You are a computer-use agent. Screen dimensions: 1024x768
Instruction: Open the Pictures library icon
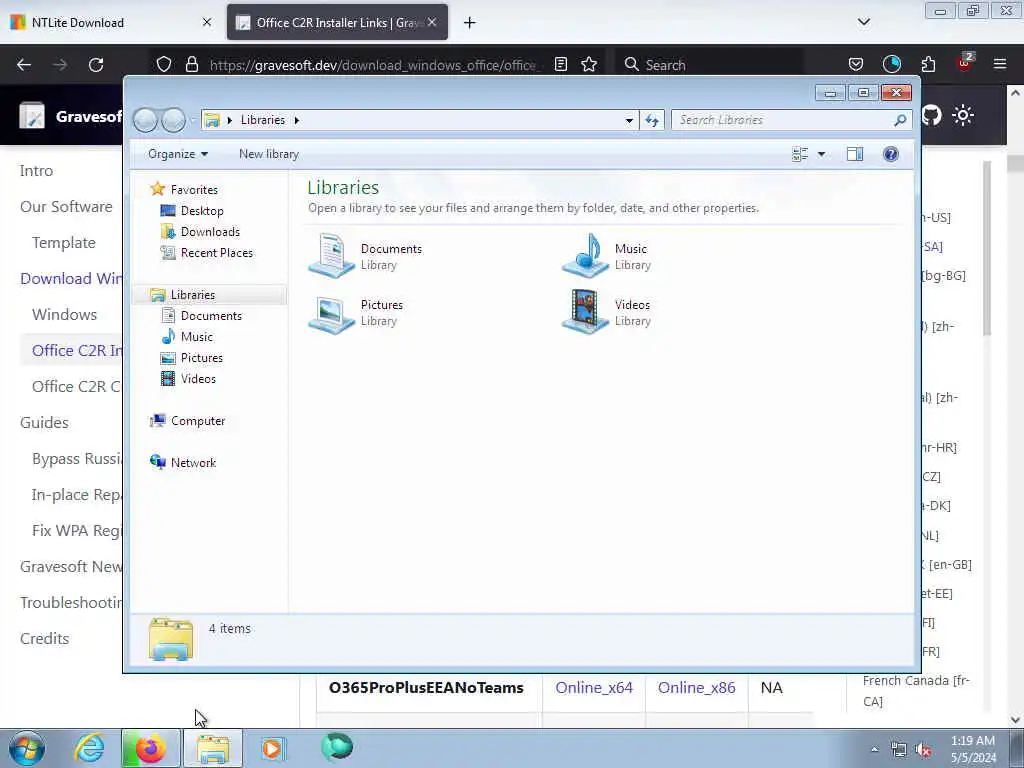click(332, 313)
